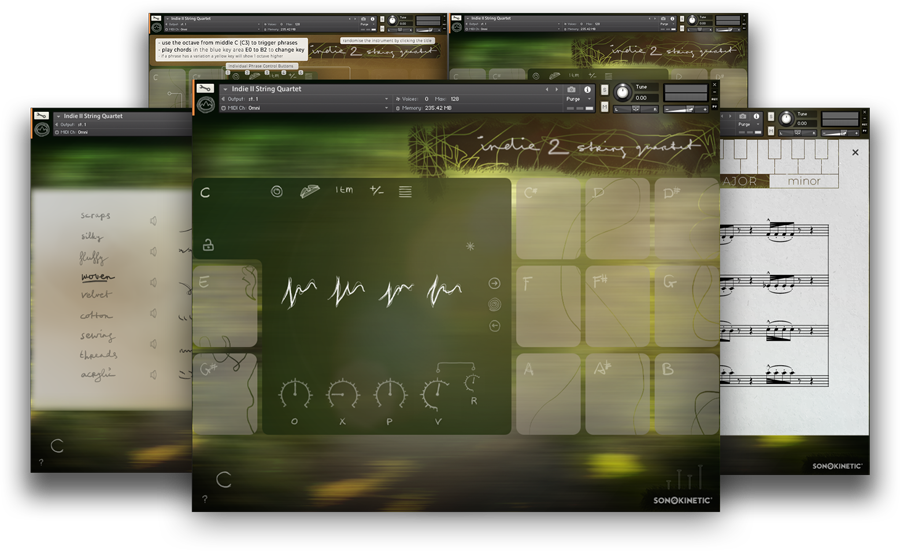Select the F# key pad
The height and width of the screenshot is (551, 900).
click(617, 306)
